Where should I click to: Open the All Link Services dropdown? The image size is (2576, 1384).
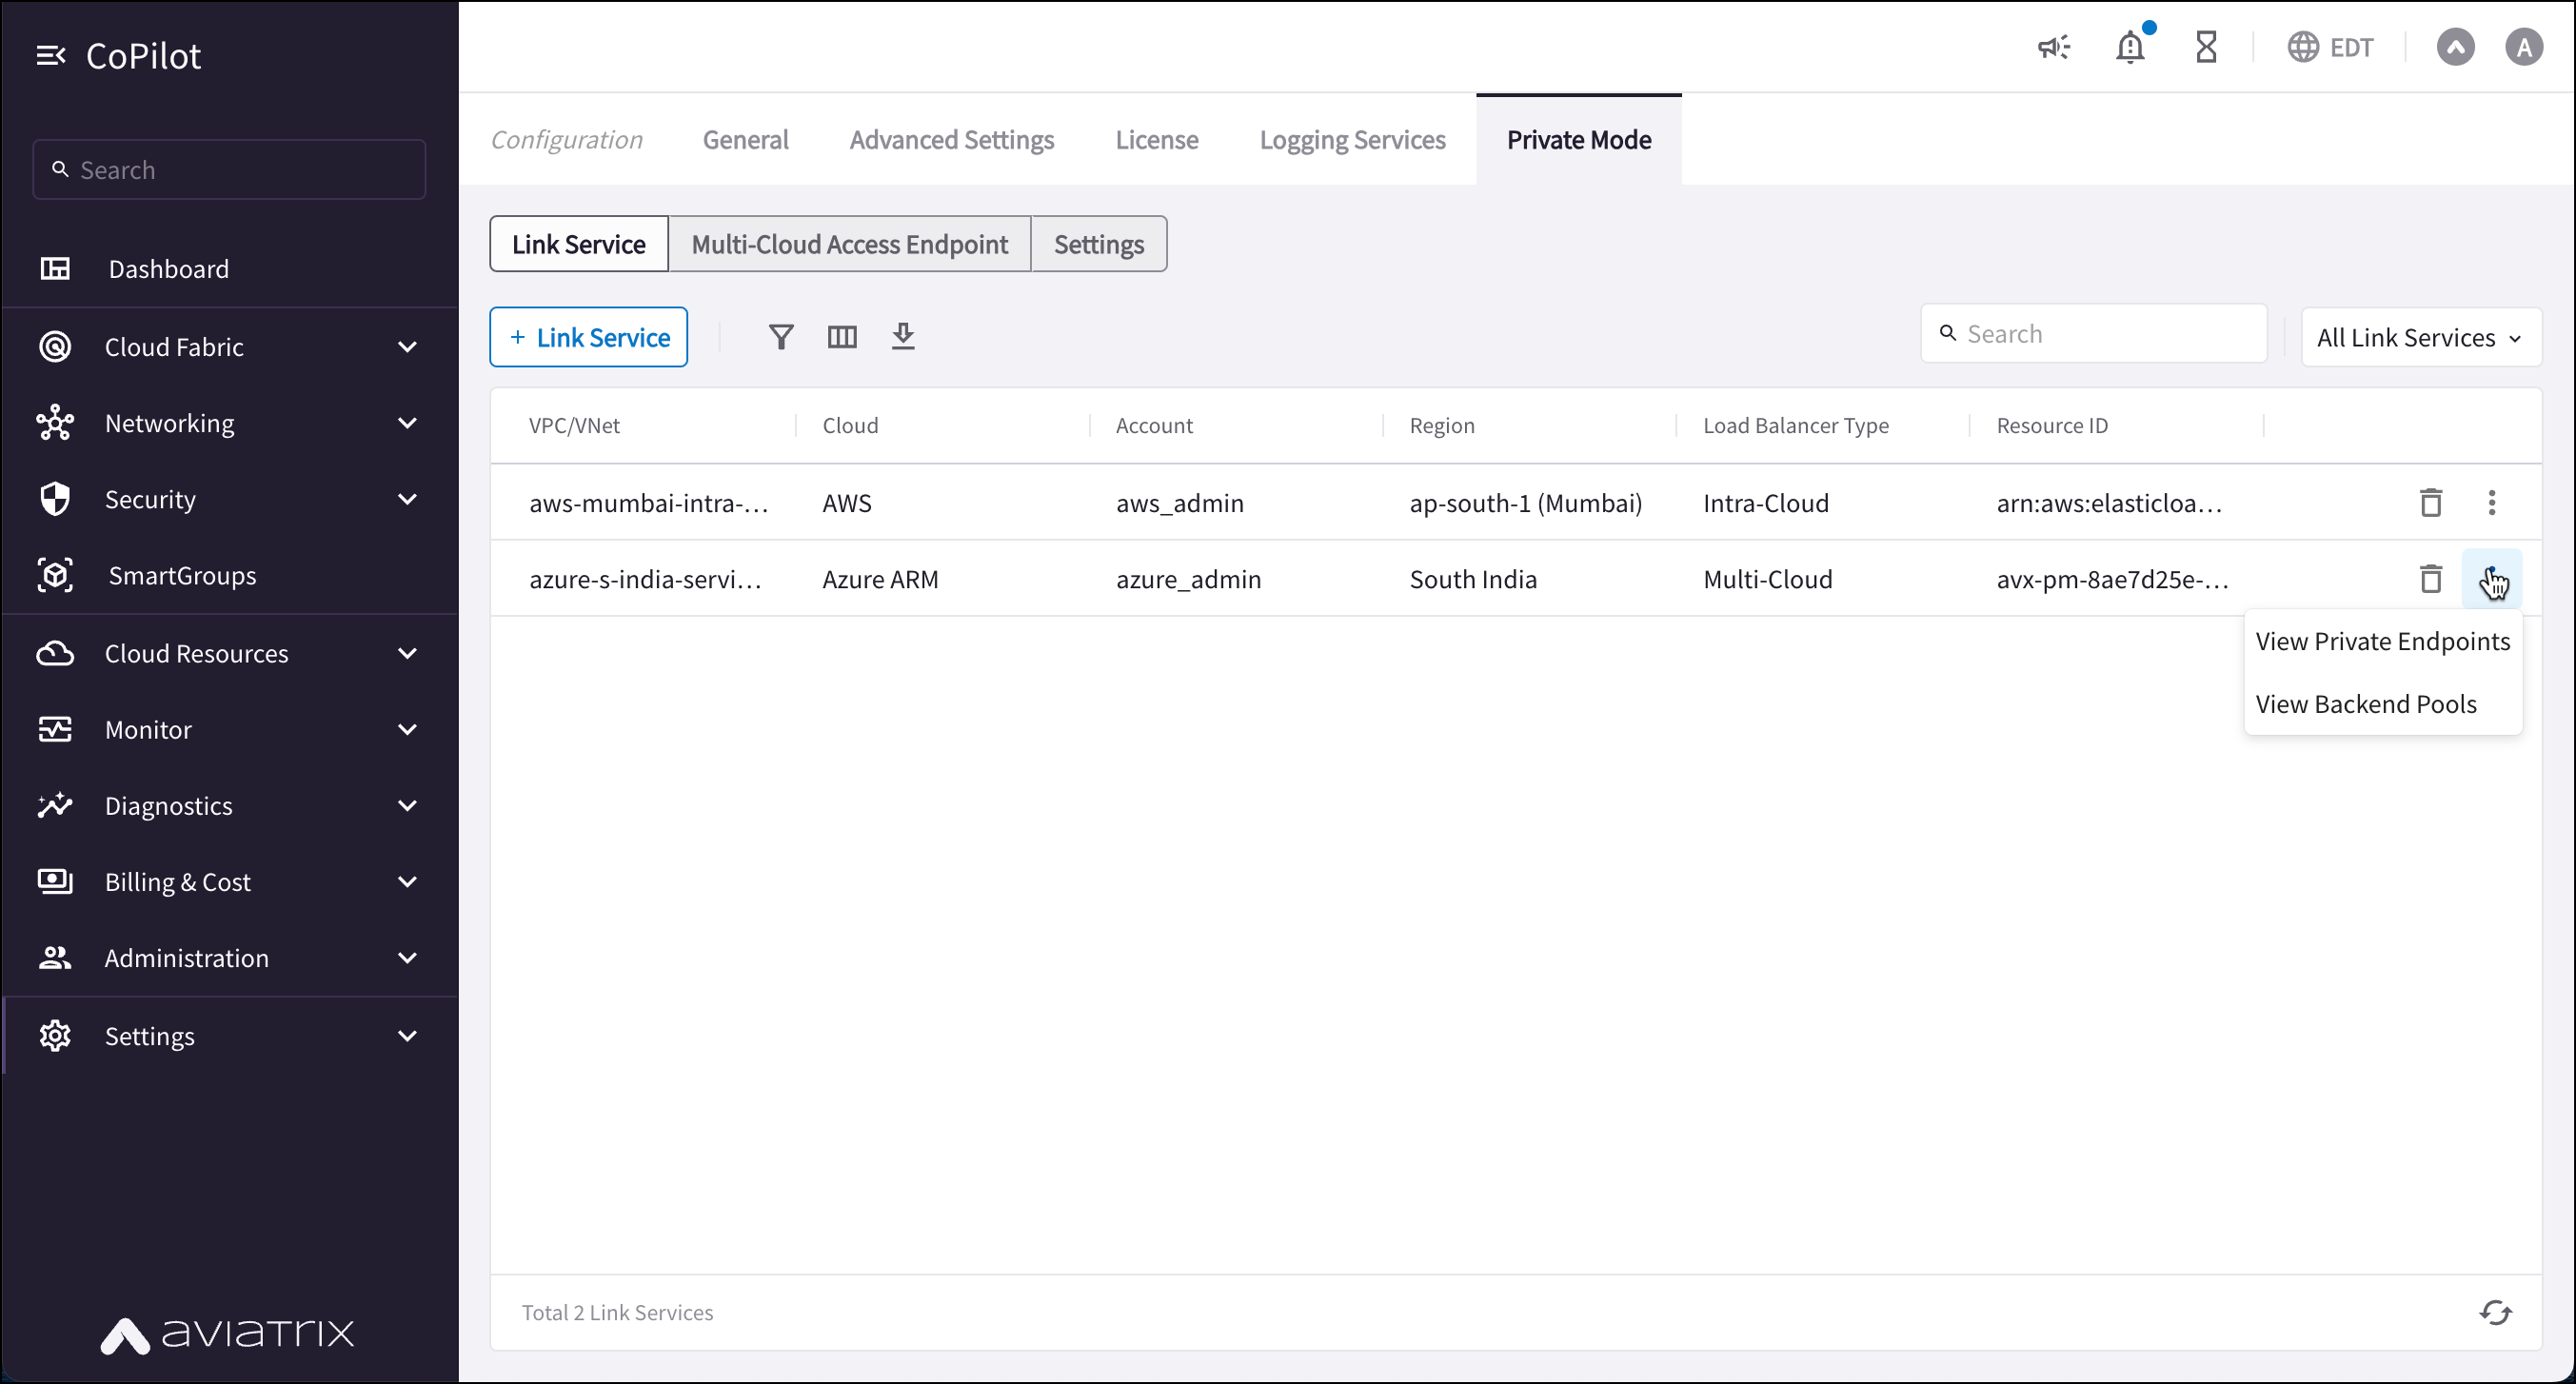(x=2420, y=337)
